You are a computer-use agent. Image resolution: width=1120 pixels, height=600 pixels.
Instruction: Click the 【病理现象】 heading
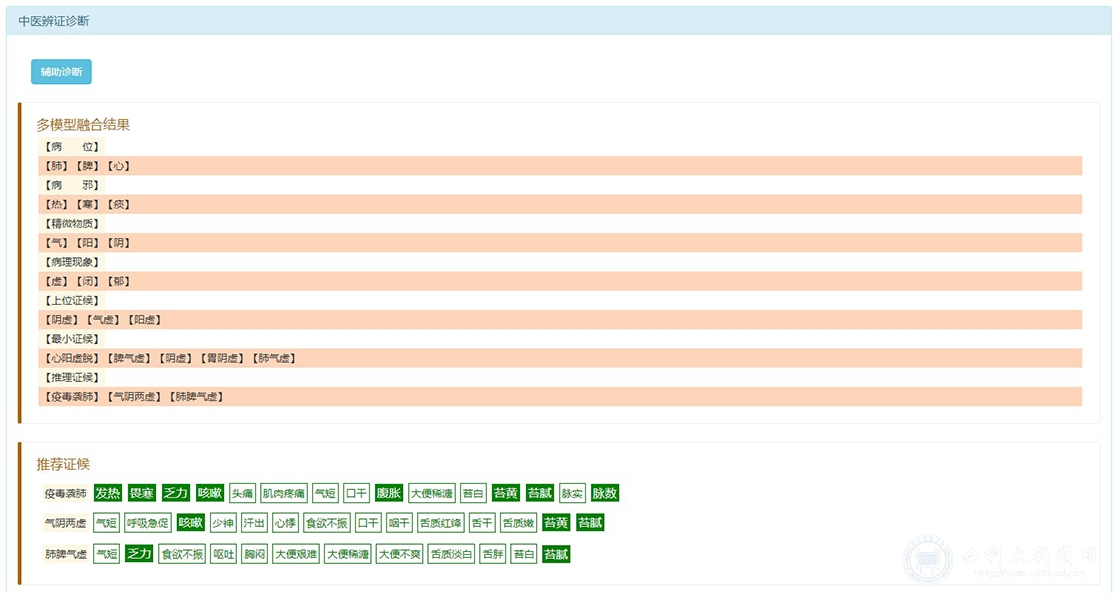(72, 262)
